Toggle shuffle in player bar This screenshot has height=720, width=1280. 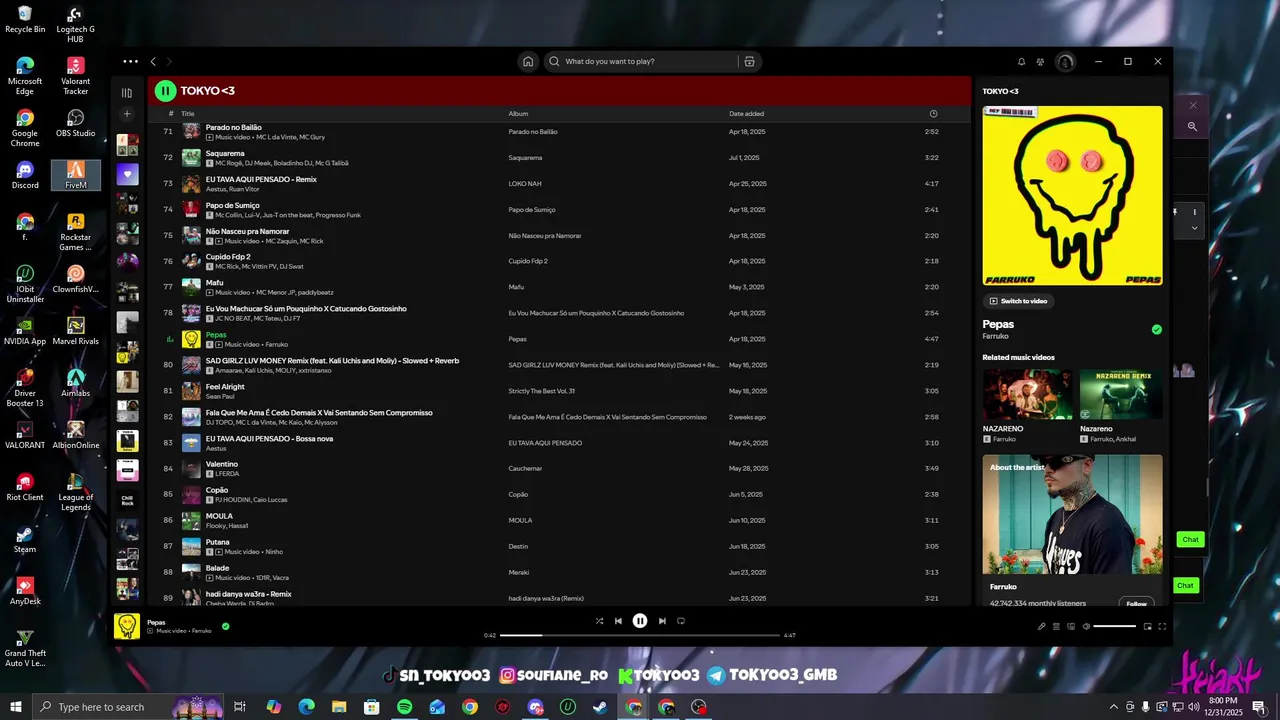click(599, 621)
